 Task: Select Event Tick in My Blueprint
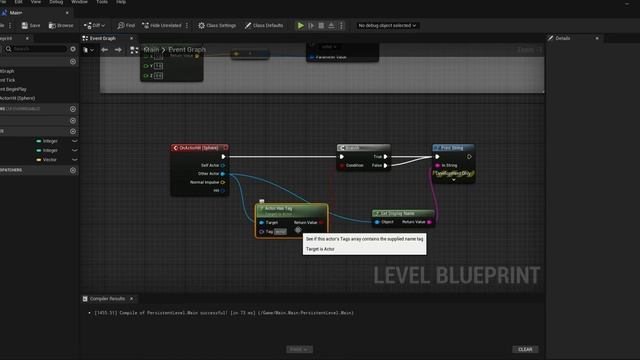(x=8, y=80)
